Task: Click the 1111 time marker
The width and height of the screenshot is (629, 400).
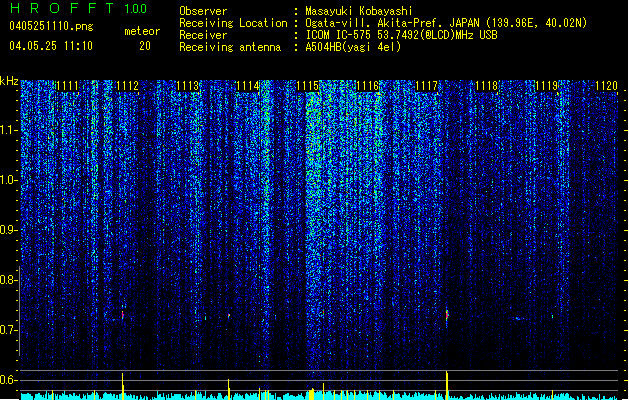Action: (x=67, y=86)
